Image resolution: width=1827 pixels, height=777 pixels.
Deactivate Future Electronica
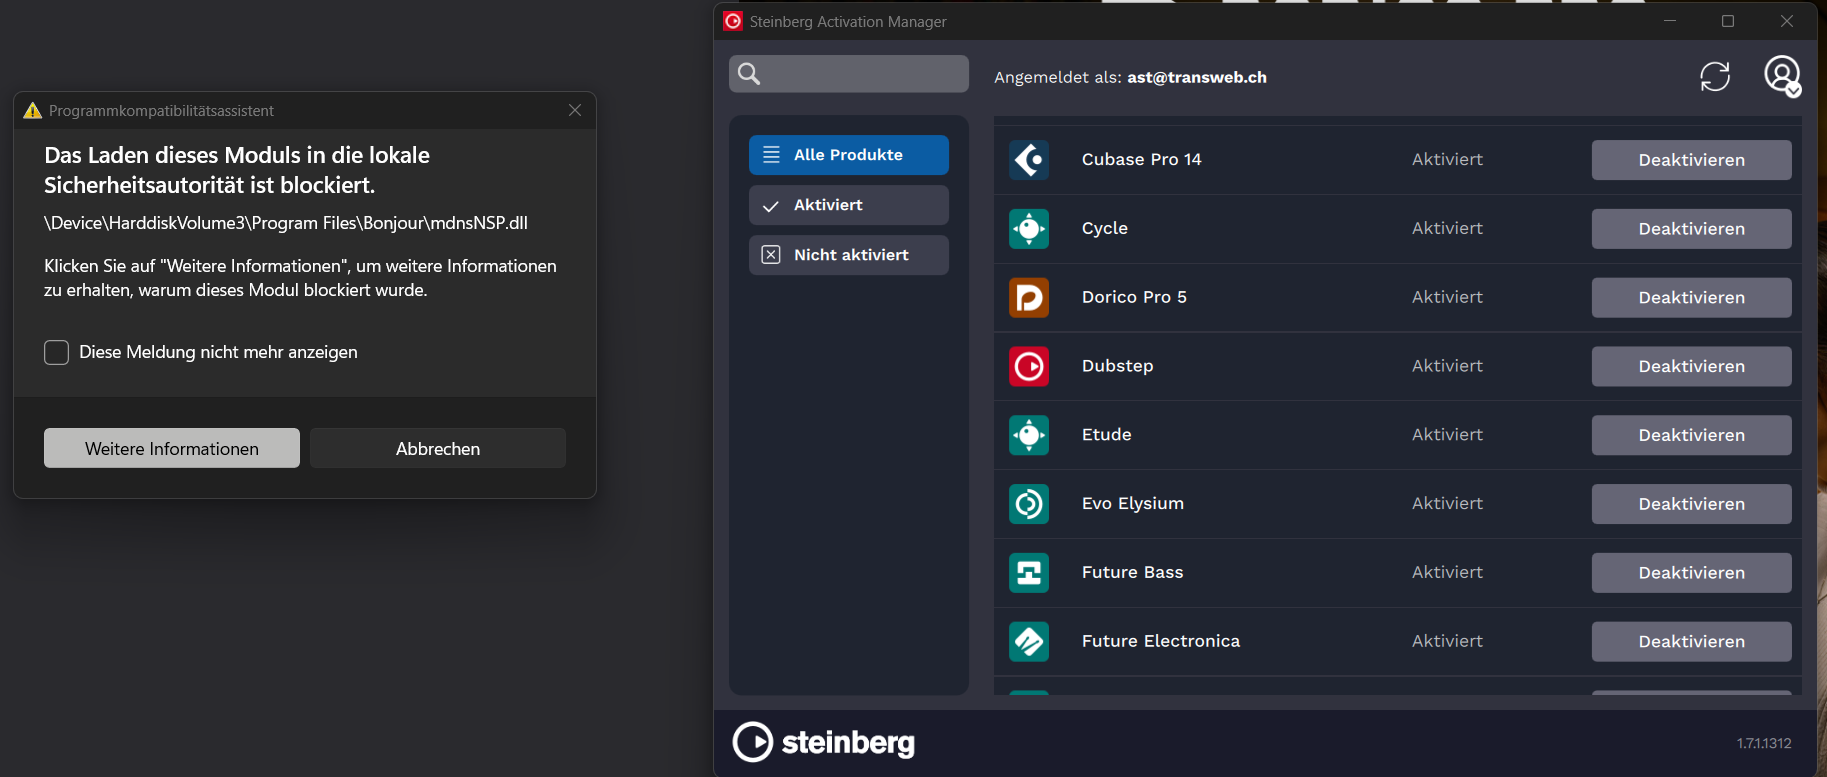click(1692, 642)
